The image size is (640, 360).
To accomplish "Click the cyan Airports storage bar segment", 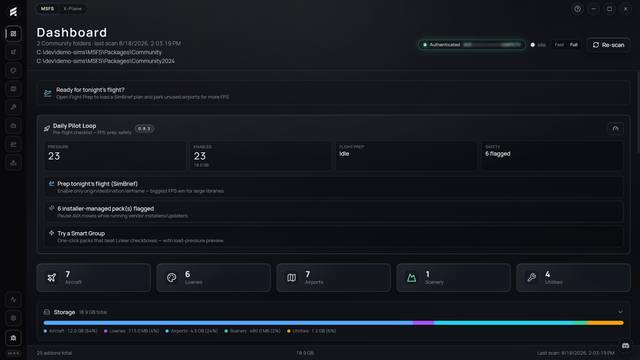I will tap(504, 322).
